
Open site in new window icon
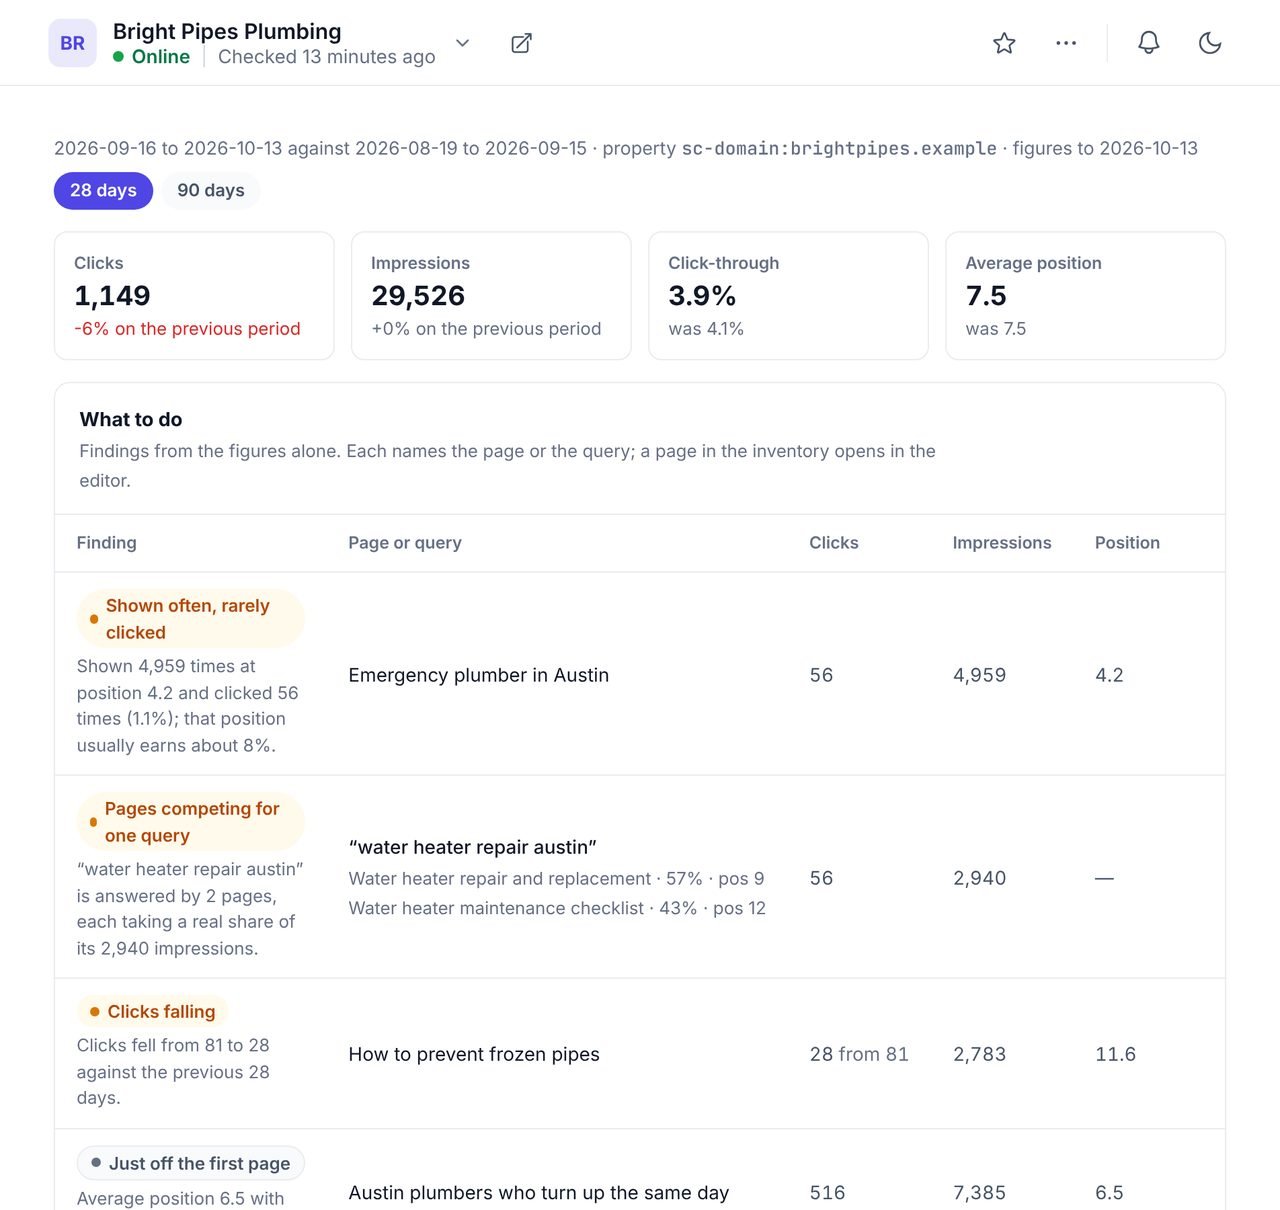click(x=521, y=43)
